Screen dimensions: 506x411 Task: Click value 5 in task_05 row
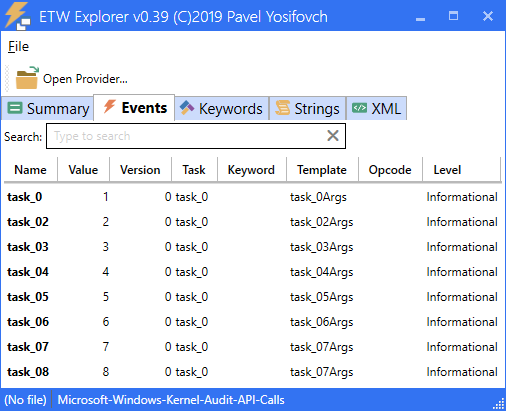pos(106,297)
